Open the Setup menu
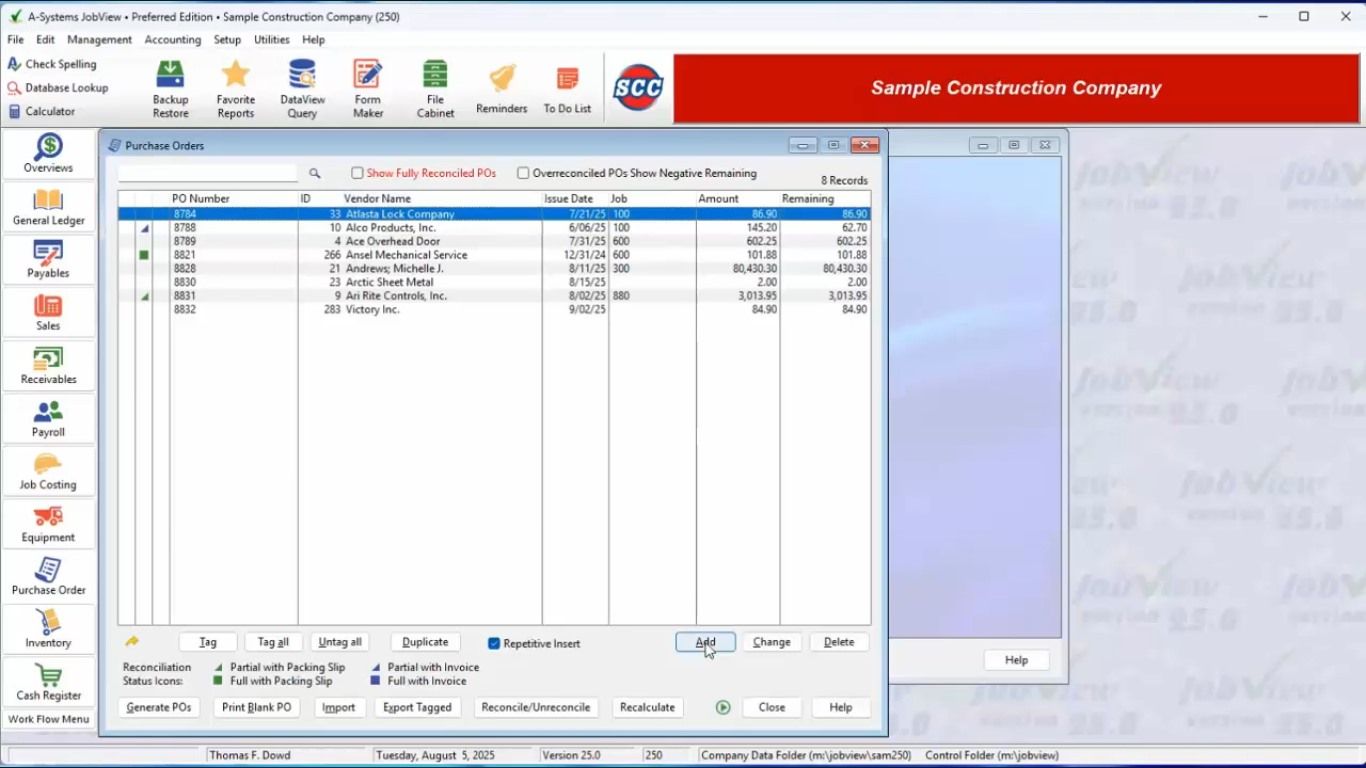This screenshot has height=768, width=1366. [227, 40]
